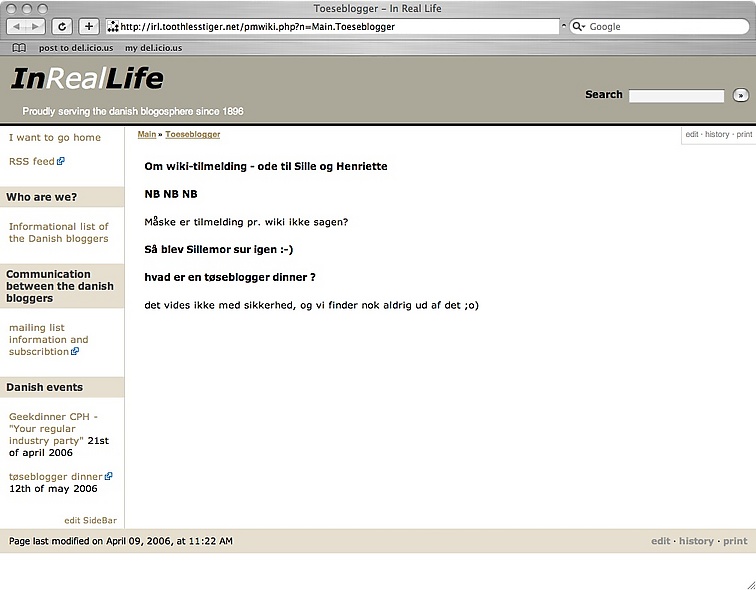756x590 pixels.
Task: Click the InRealLife site logo
Action: 87,79
